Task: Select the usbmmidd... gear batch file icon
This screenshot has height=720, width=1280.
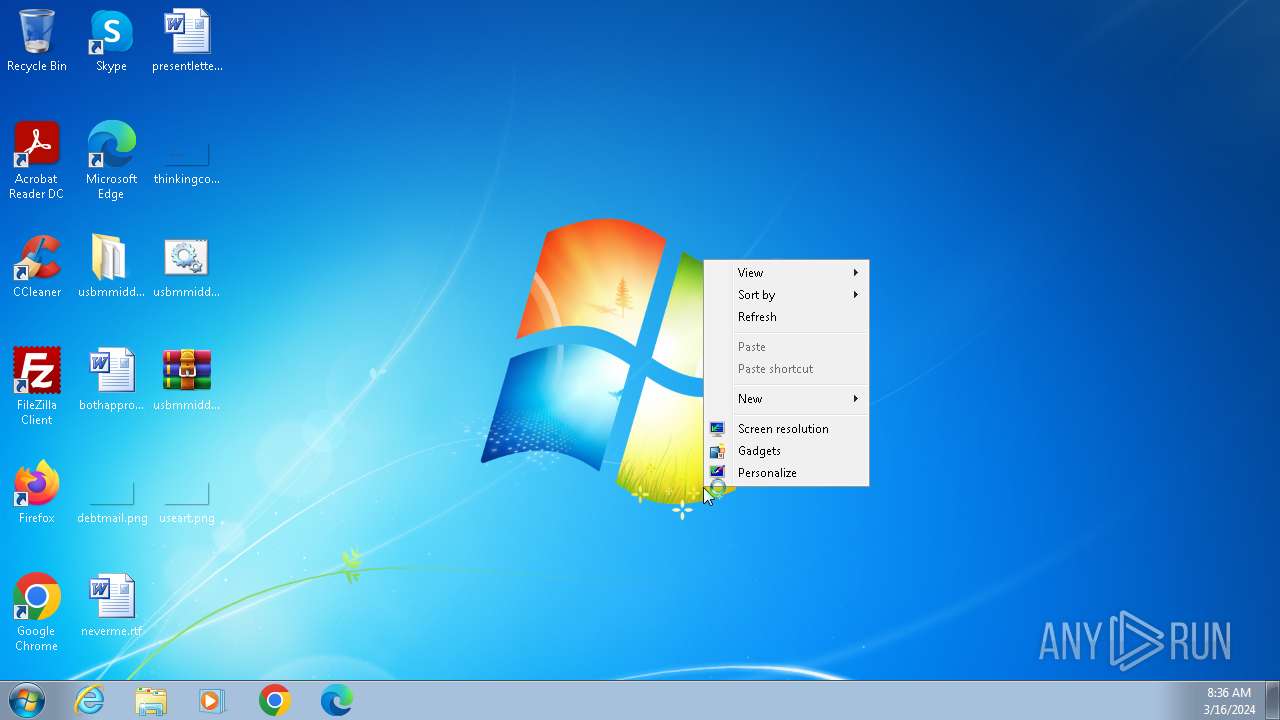Action: (187, 267)
